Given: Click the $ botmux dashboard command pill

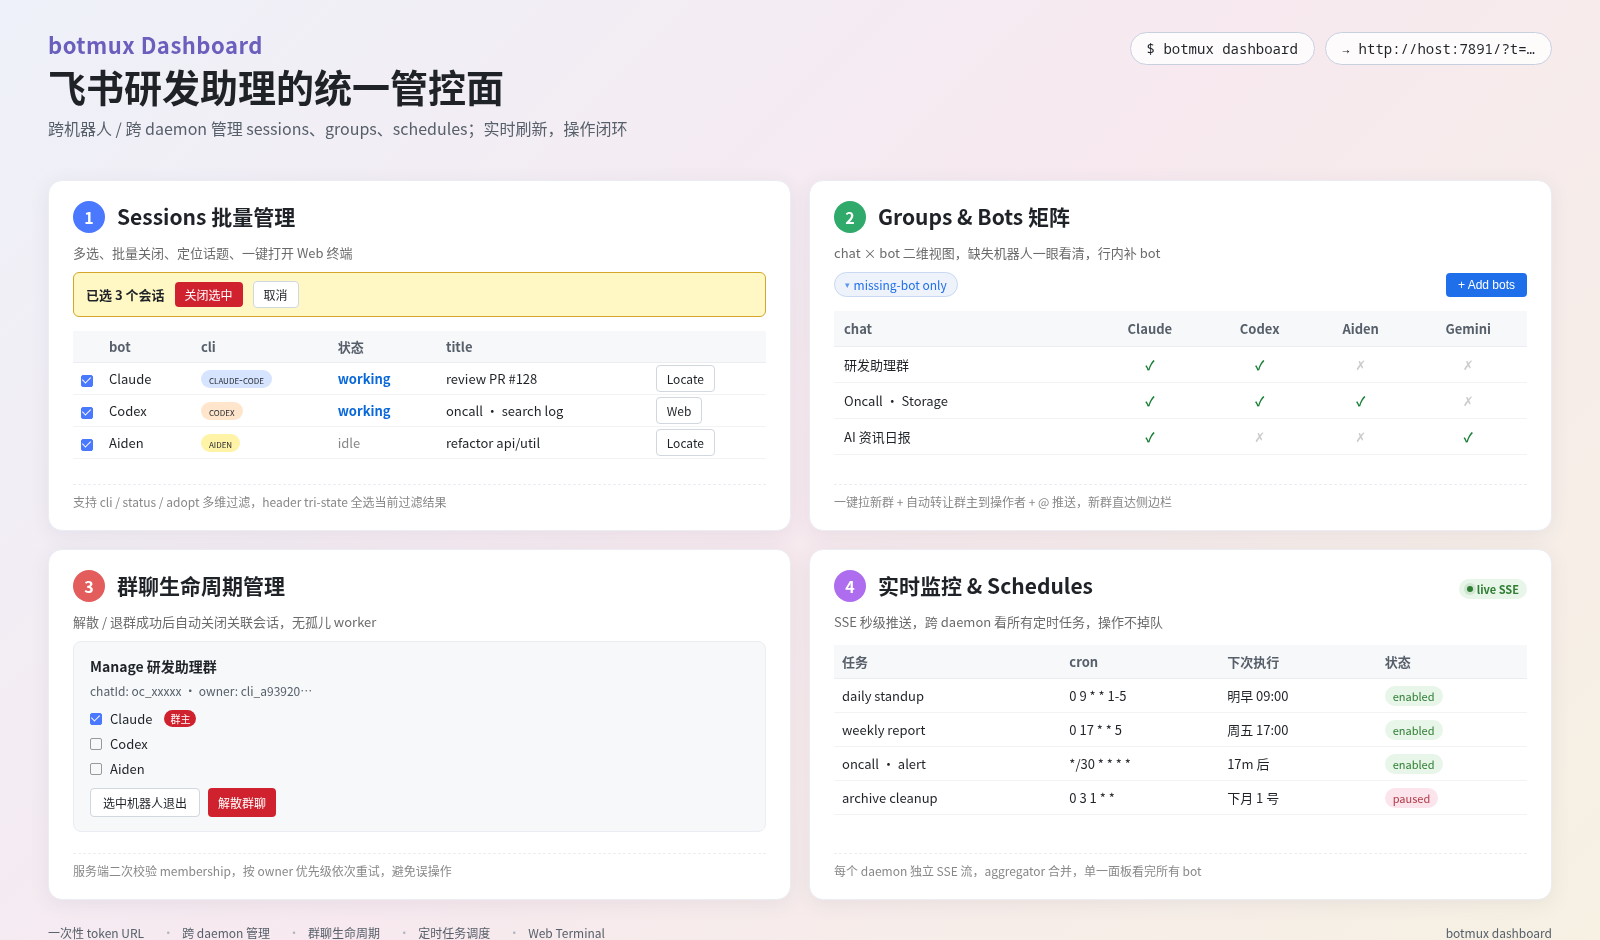Looking at the screenshot, I should point(1222,49).
